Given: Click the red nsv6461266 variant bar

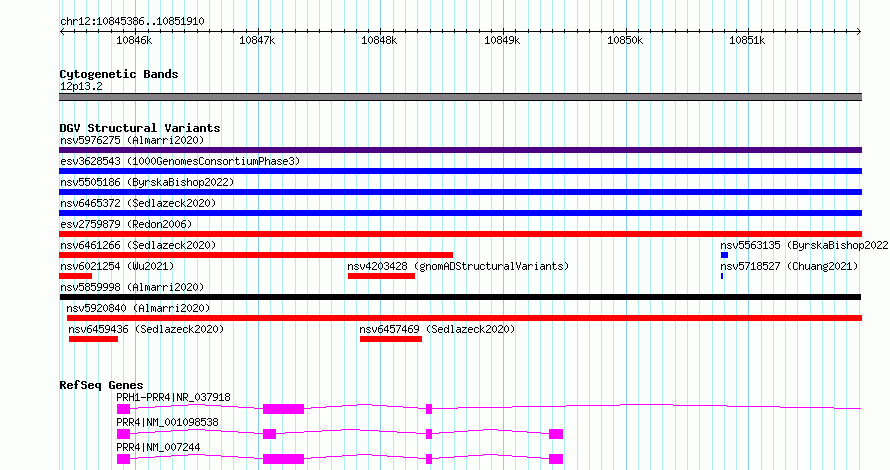Looking at the screenshot, I should [x=256, y=255].
